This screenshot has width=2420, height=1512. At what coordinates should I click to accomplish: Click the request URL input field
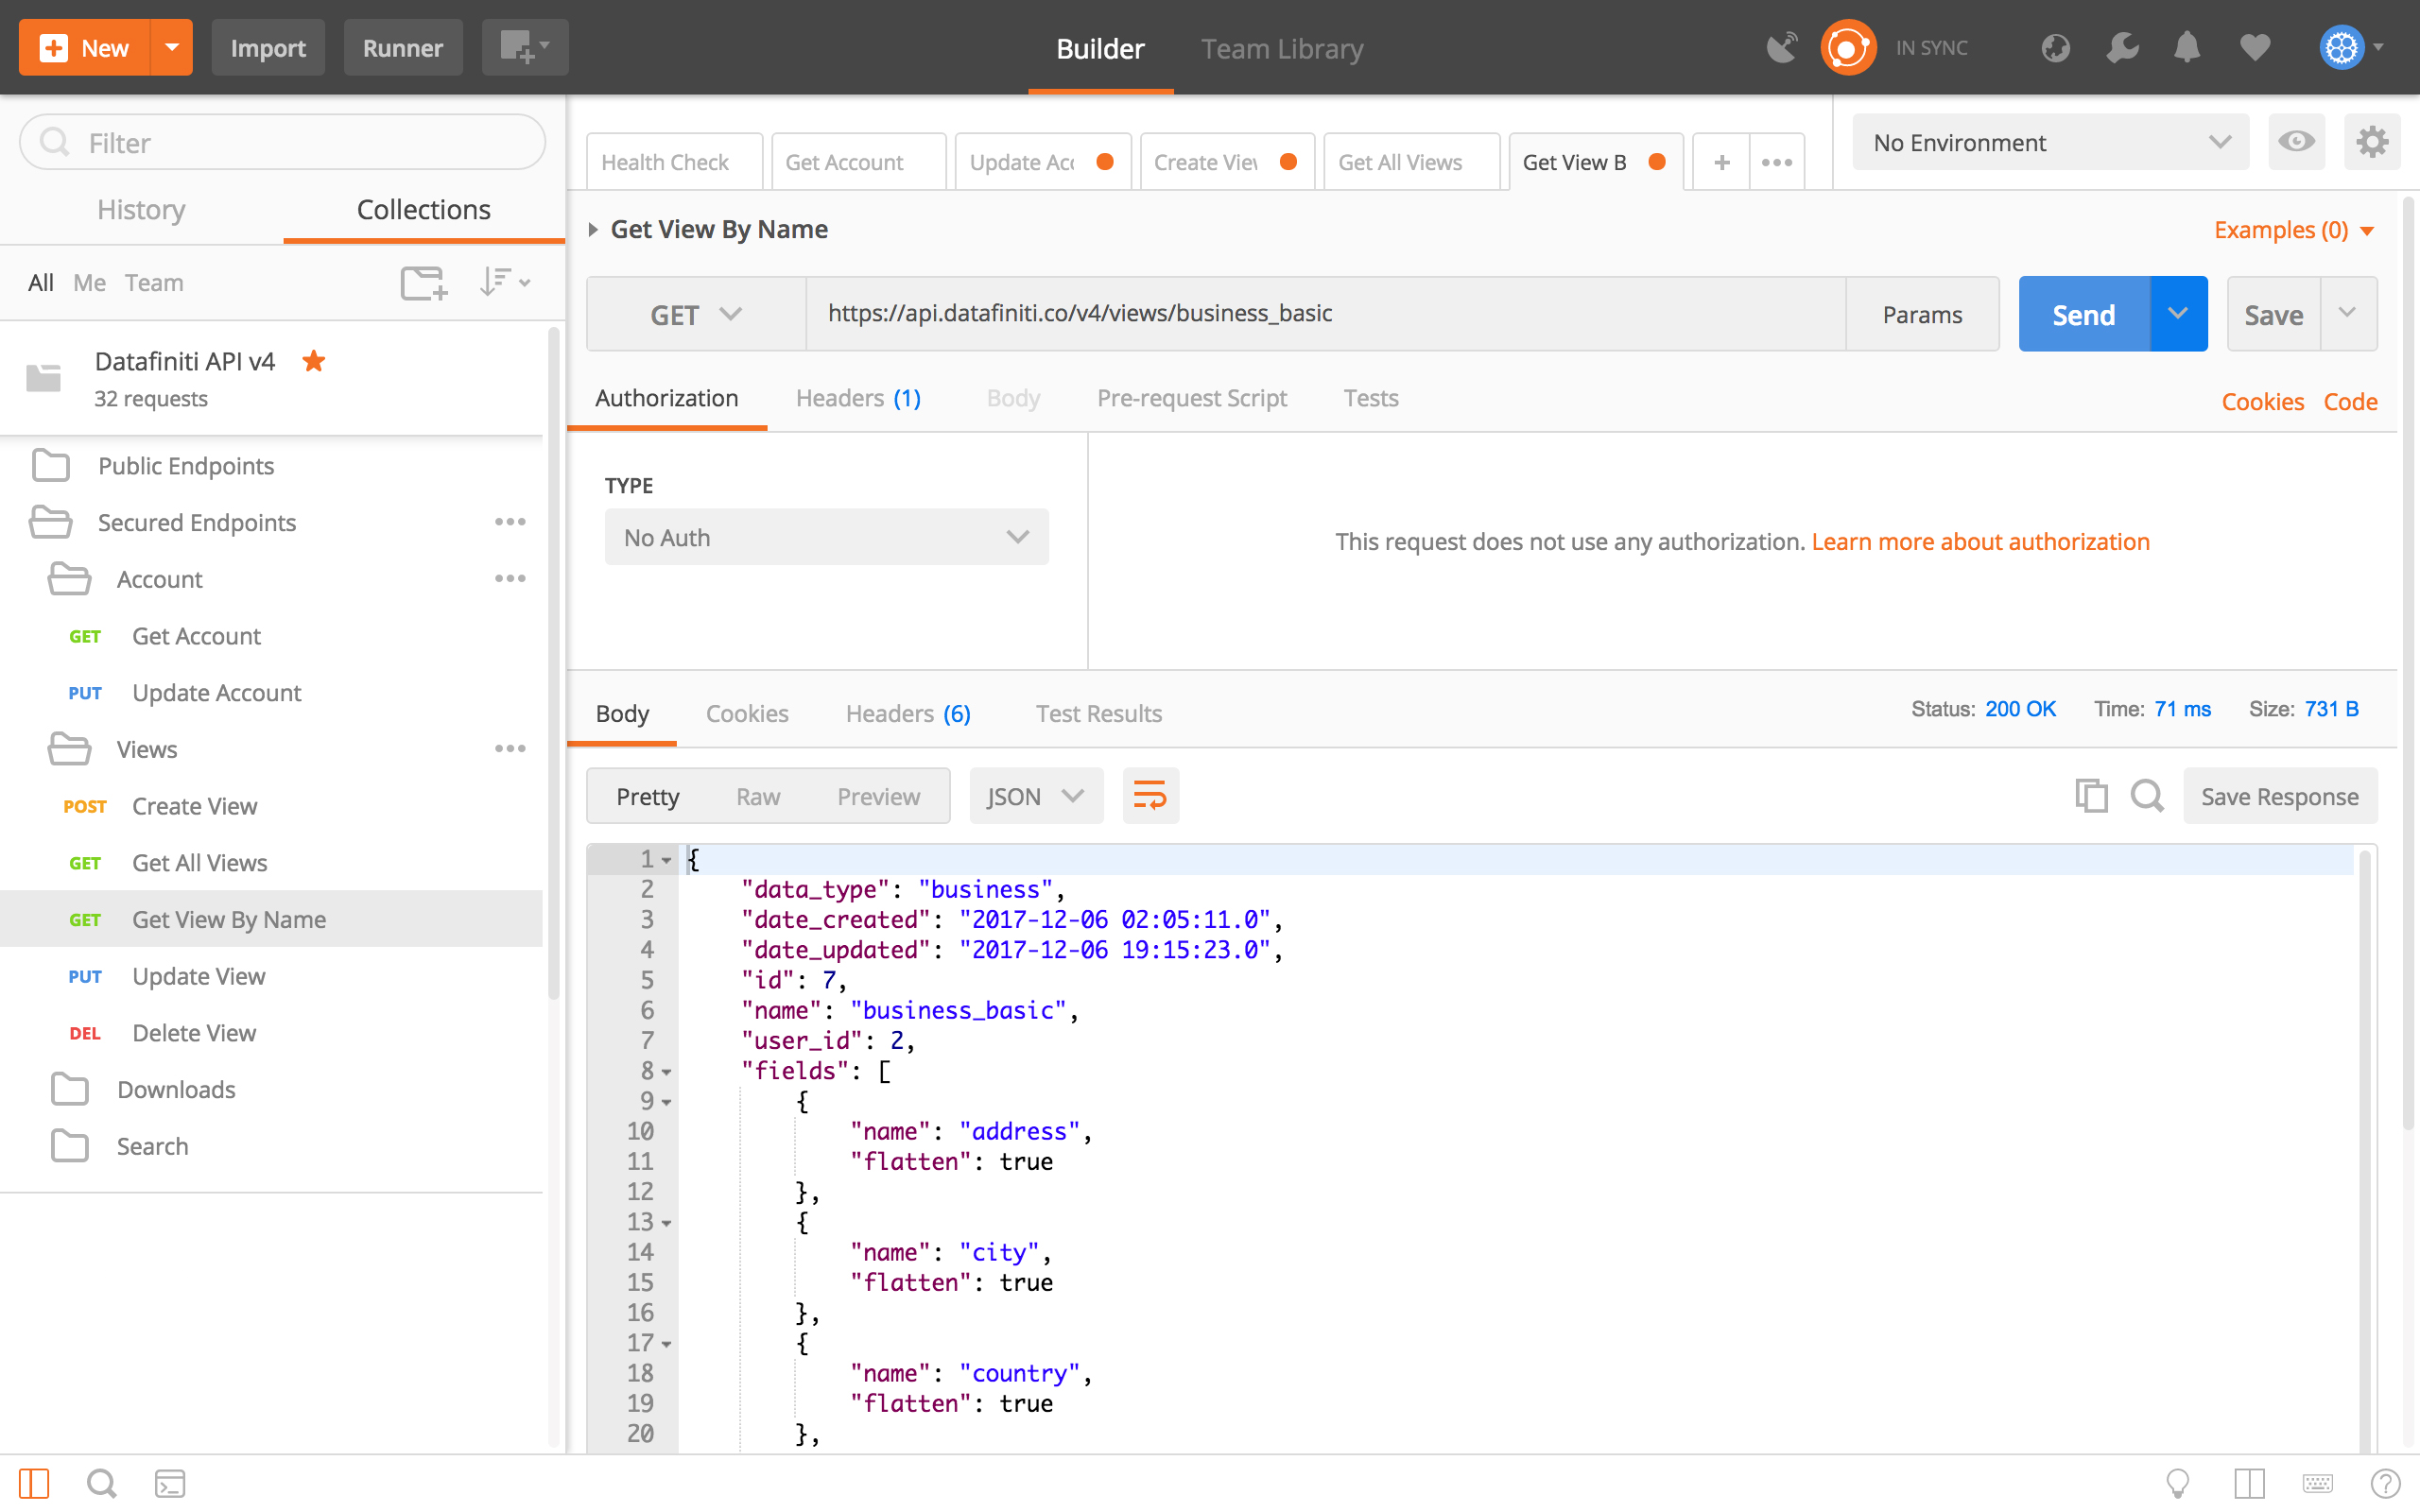(x=1325, y=314)
